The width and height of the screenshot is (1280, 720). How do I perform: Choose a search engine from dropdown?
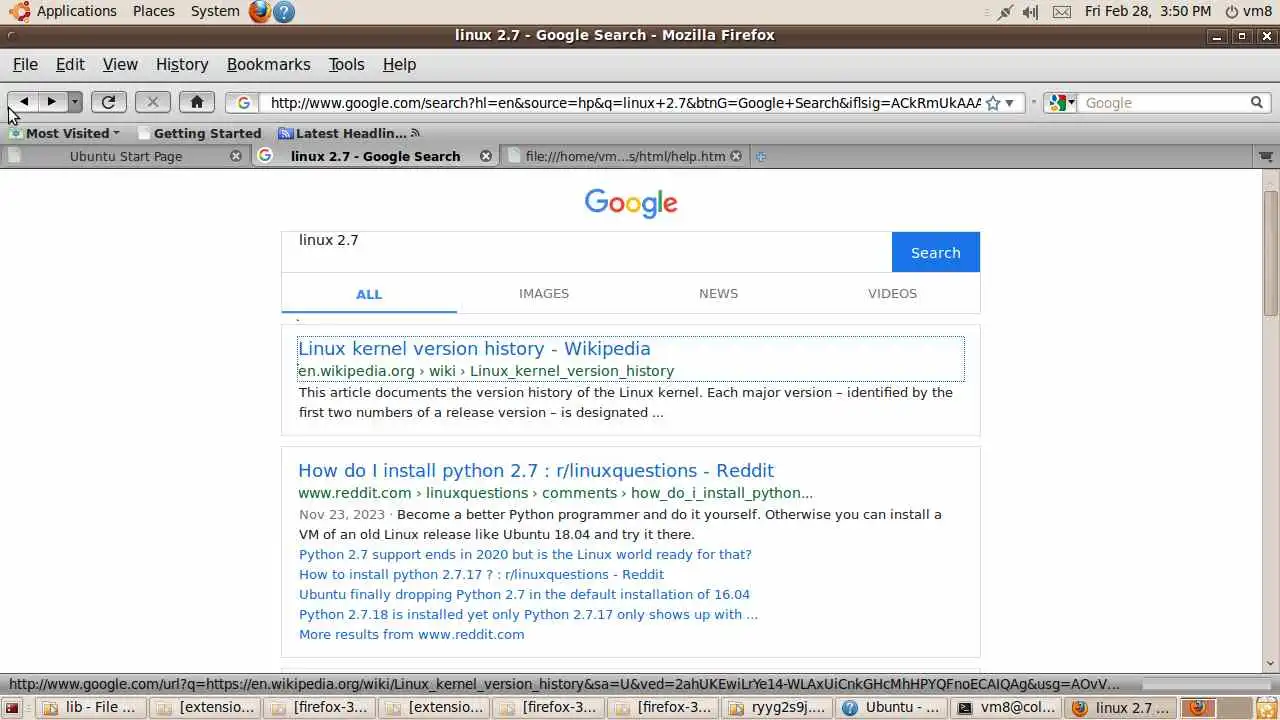tap(1060, 103)
